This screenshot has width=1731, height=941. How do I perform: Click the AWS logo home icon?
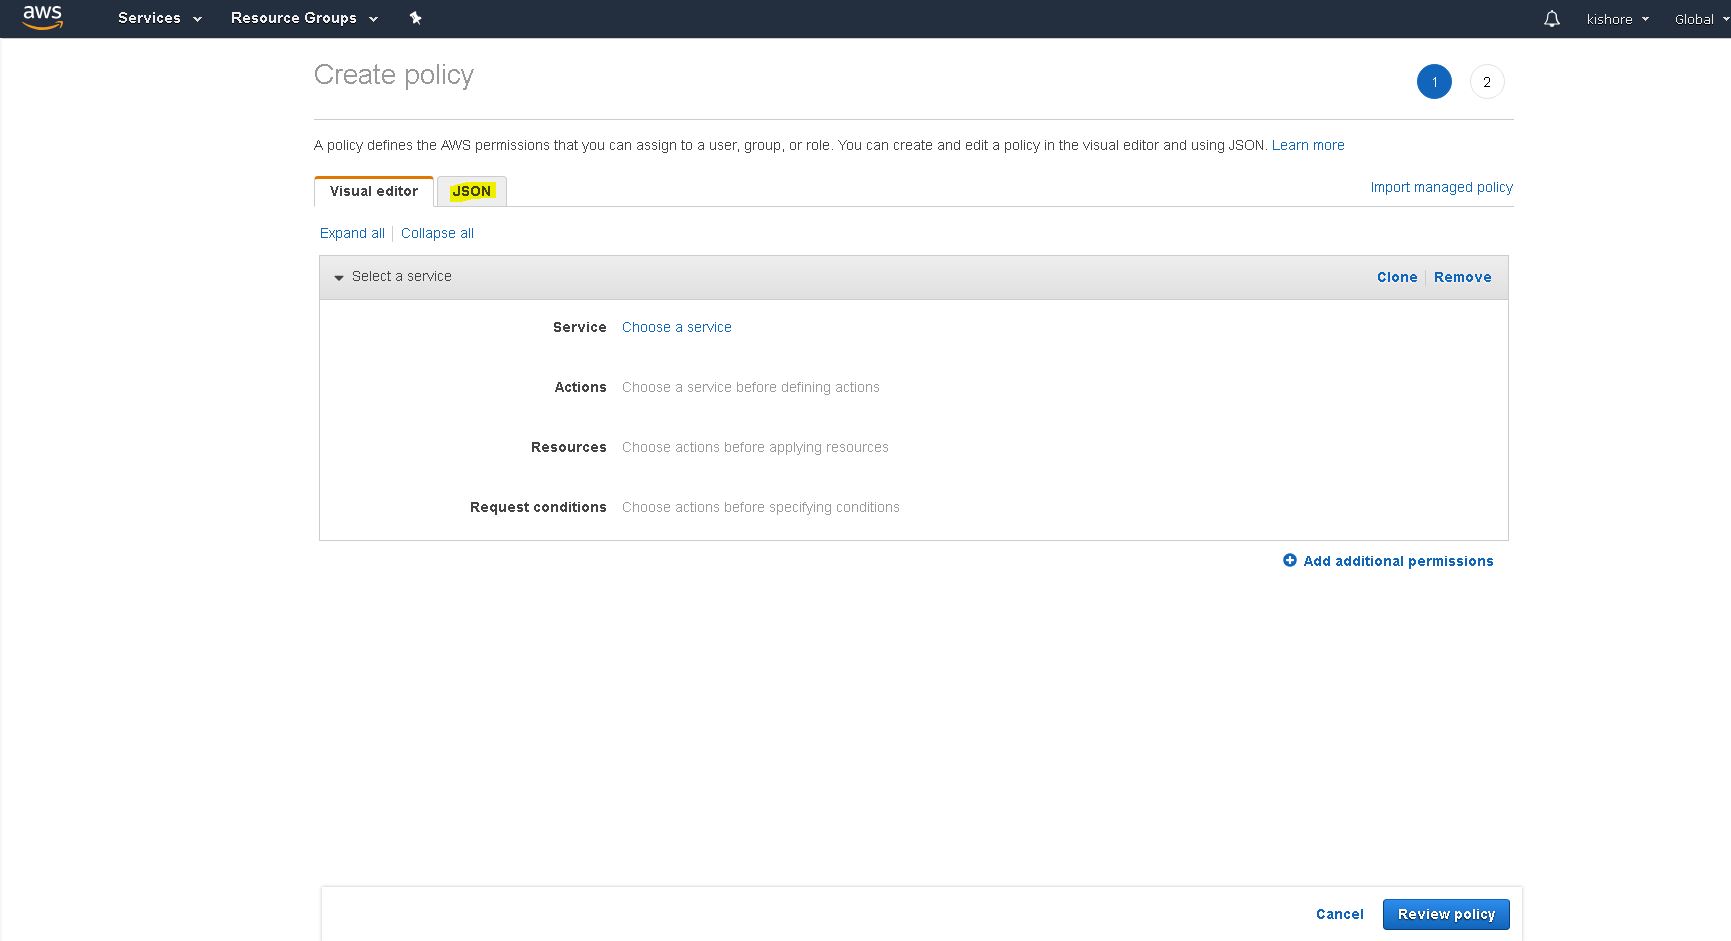[42, 17]
